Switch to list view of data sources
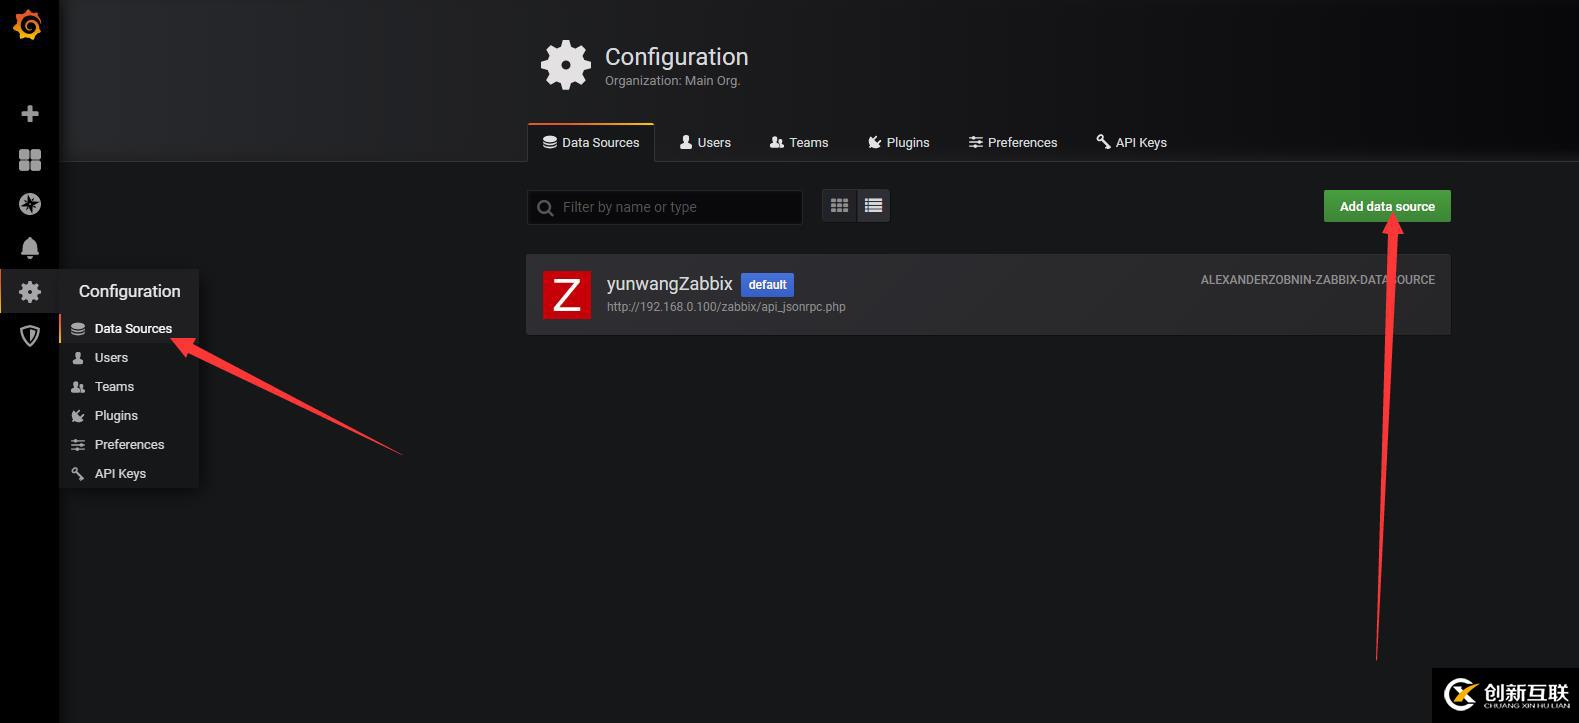Screen dimensions: 1579x723 tap(873, 206)
